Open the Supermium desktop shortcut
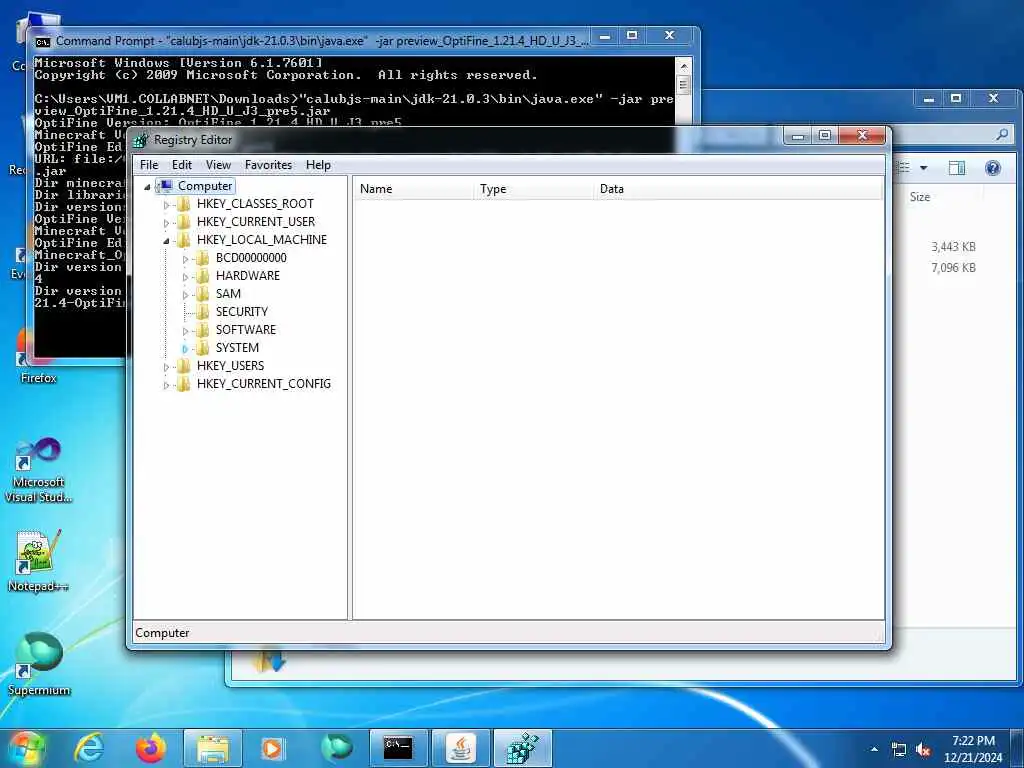This screenshot has height=768, width=1024. pos(39,664)
